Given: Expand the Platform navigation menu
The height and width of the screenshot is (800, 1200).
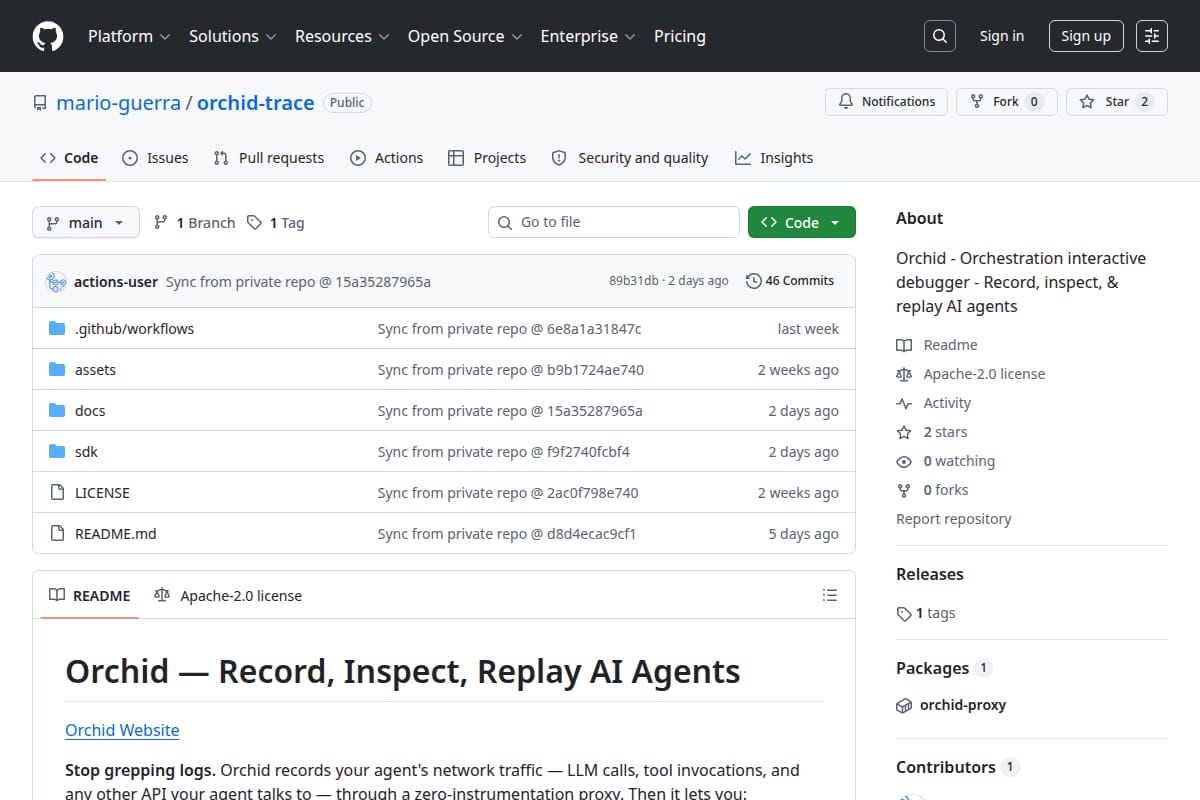Looking at the screenshot, I should pyautogui.click(x=129, y=36).
